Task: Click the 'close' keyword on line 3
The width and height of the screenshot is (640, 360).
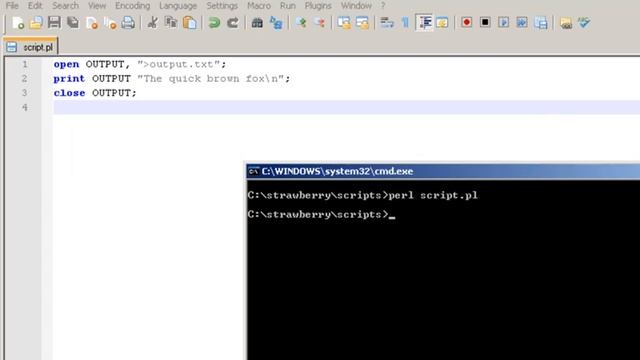Action: tap(69, 93)
